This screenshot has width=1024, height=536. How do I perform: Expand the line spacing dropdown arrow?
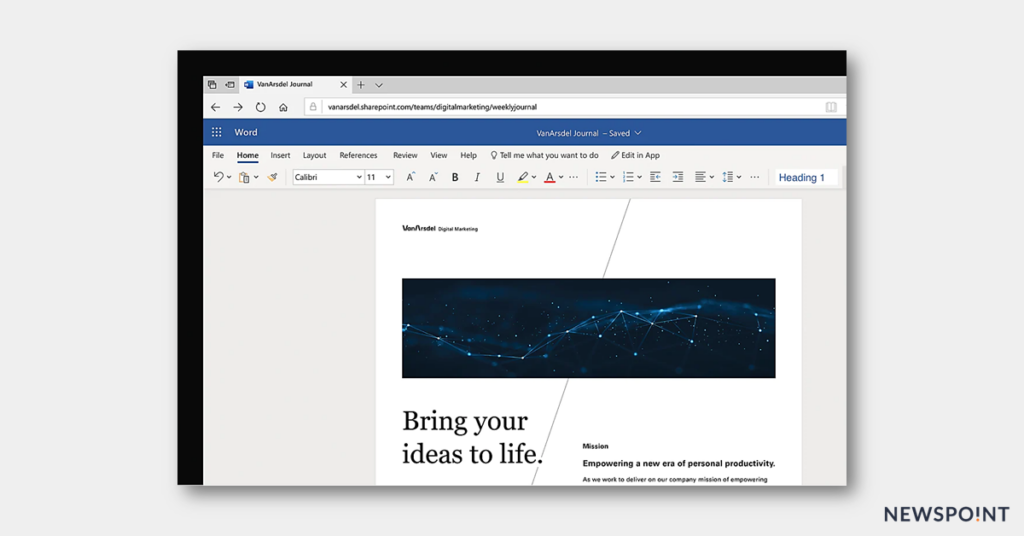tap(739, 177)
